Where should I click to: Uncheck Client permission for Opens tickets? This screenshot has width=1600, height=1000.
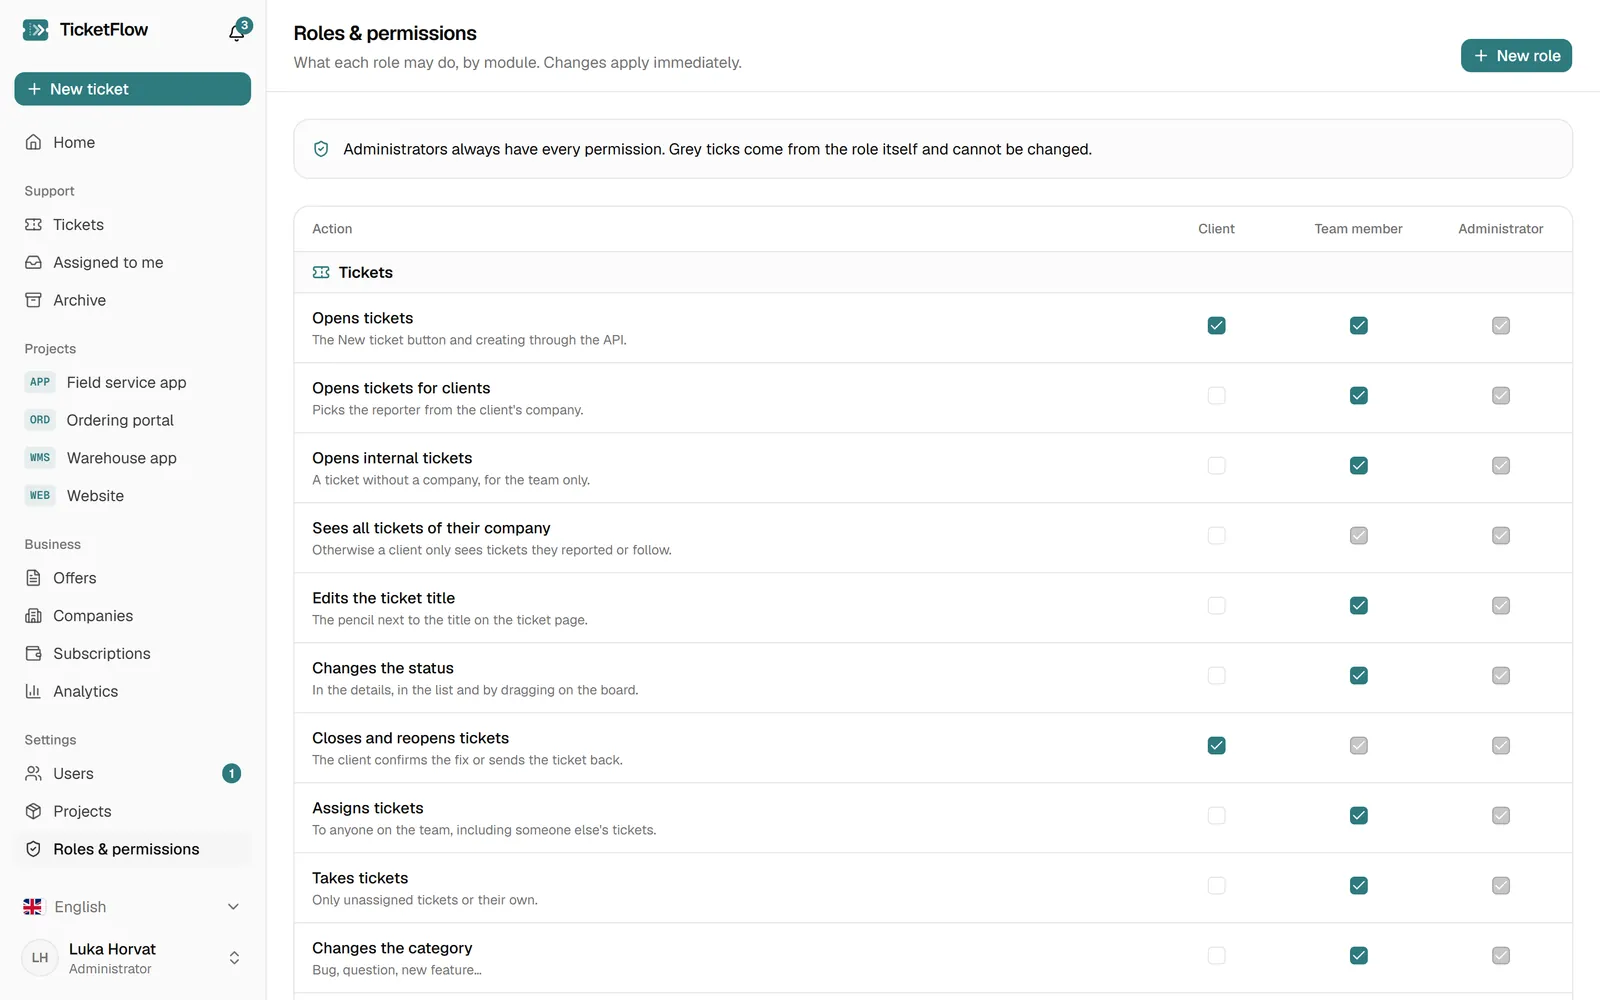pos(1216,326)
